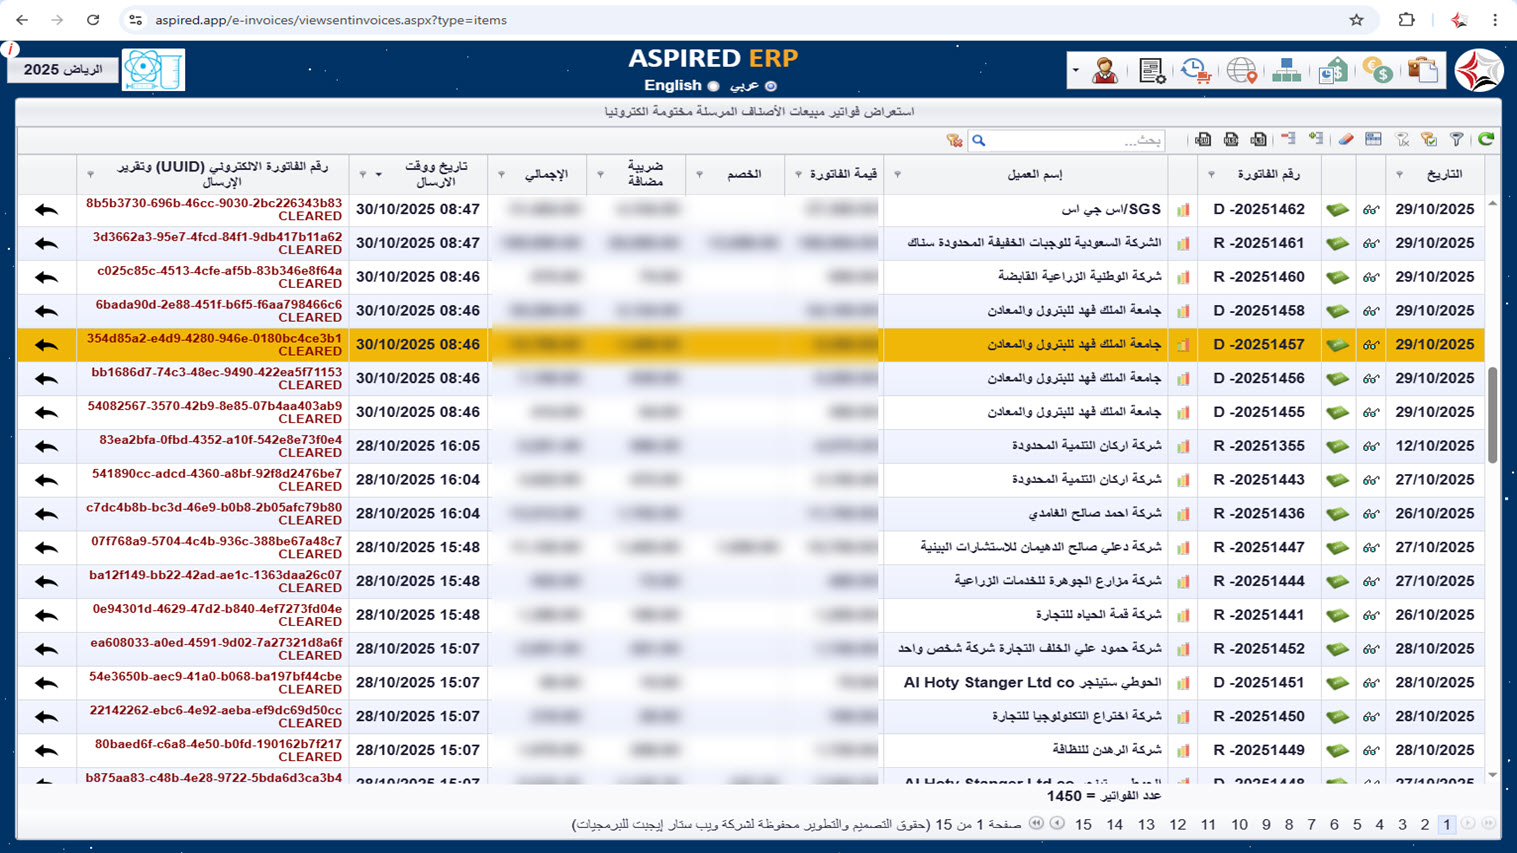Screen dimensions: 1517x853
Task: Click the green refresh arrow icon
Action: tap(1486, 140)
